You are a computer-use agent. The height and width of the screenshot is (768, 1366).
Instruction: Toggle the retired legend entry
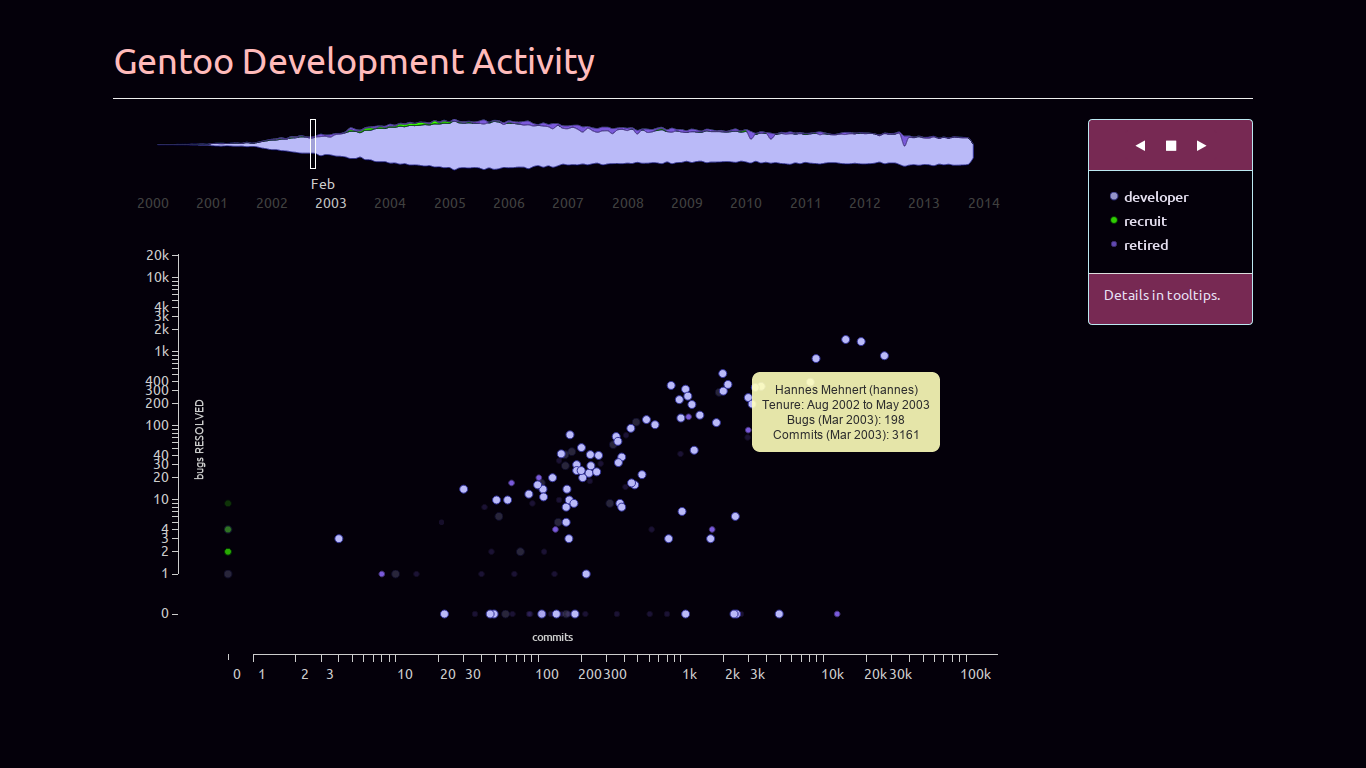pyautogui.click(x=1145, y=245)
